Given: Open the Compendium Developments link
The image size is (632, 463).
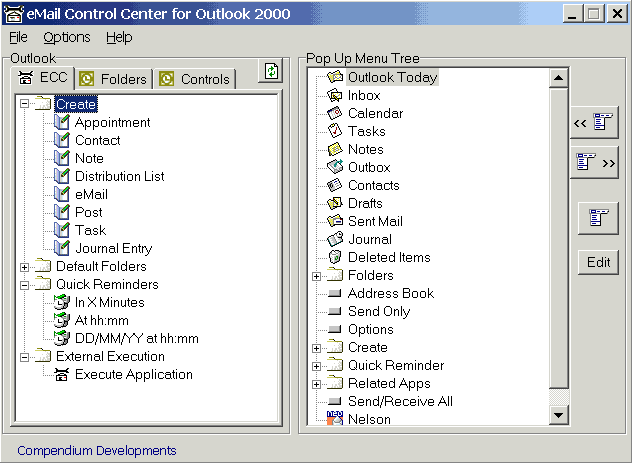Looking at the screenshot, I should [97, 451].
